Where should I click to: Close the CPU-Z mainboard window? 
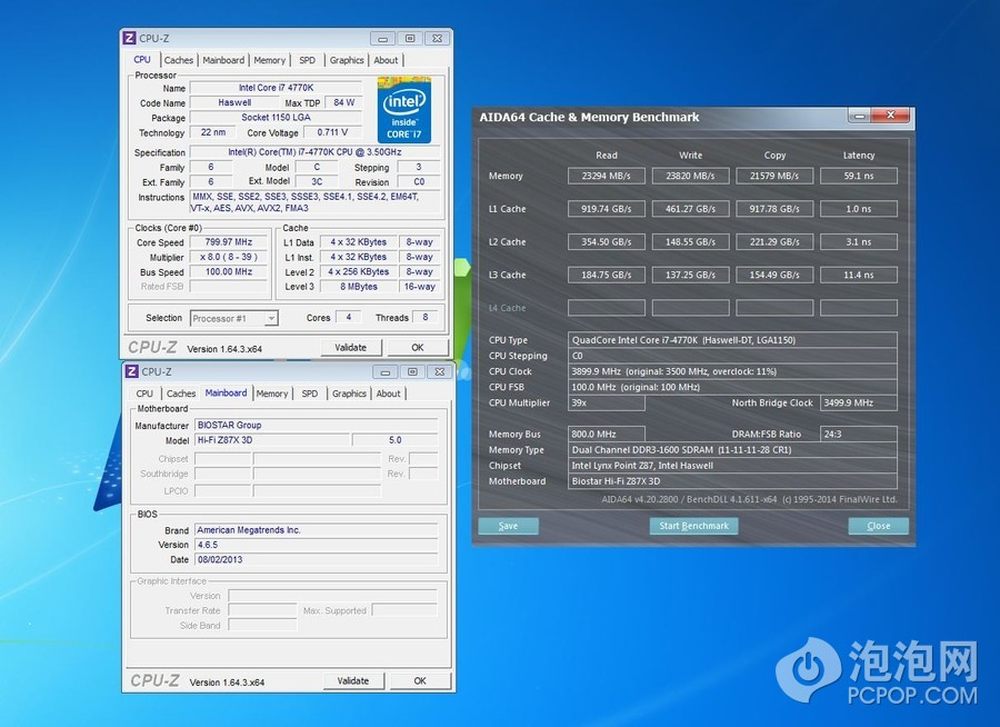click(x=440, y=372)
